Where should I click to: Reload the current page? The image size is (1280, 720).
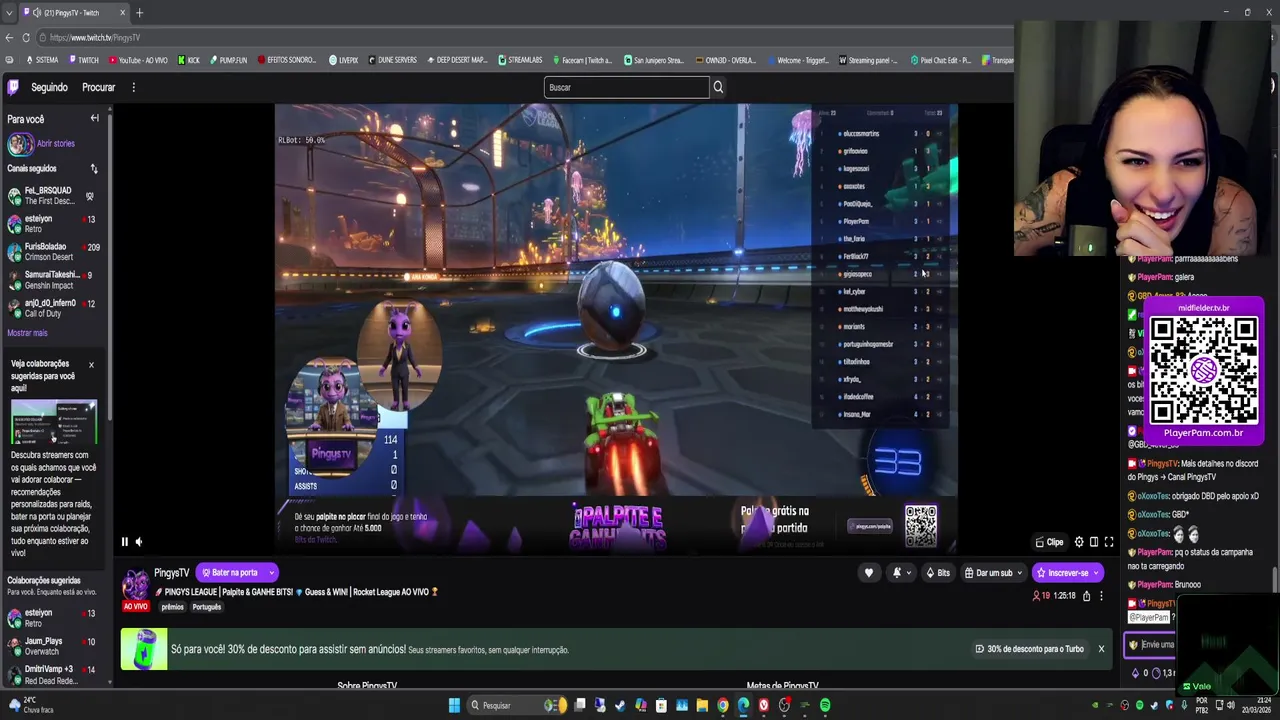tap(26, 38)
